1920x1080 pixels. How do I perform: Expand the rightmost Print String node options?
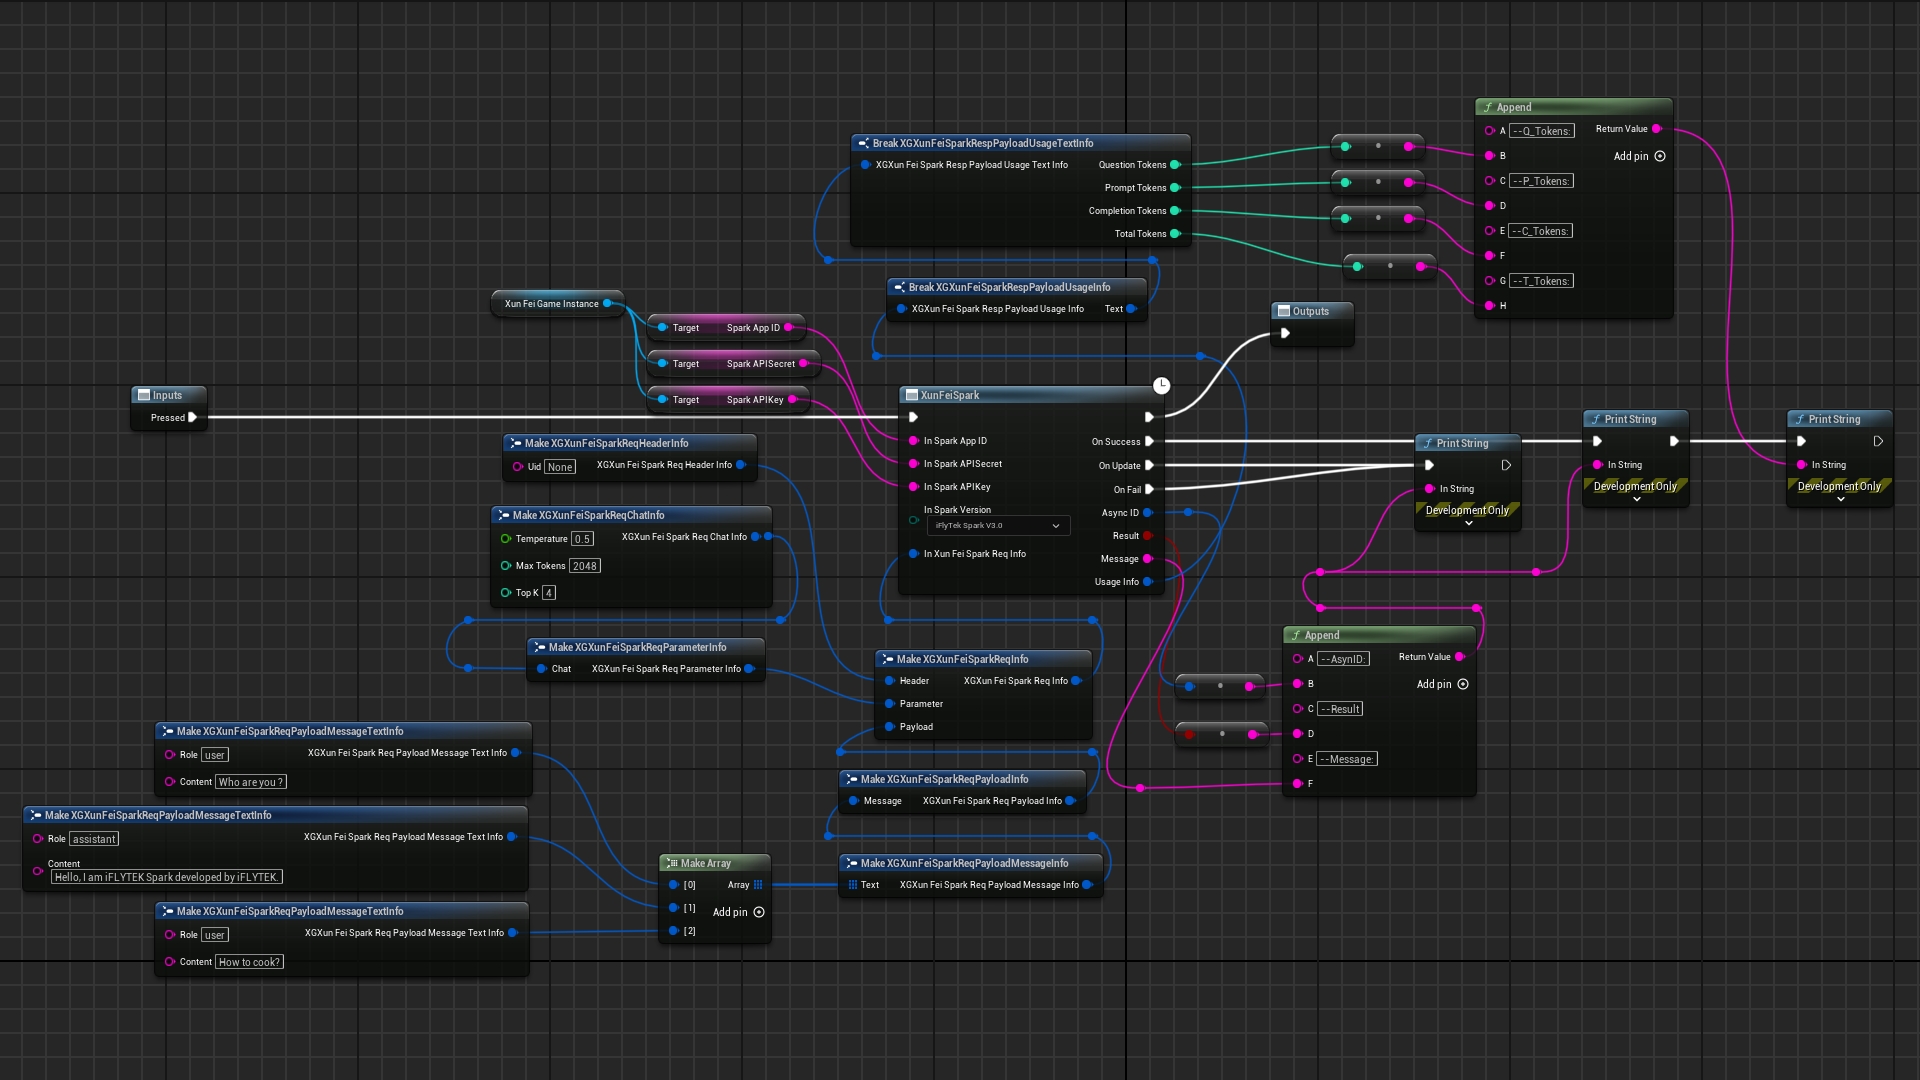click(x=1841, y=499)
